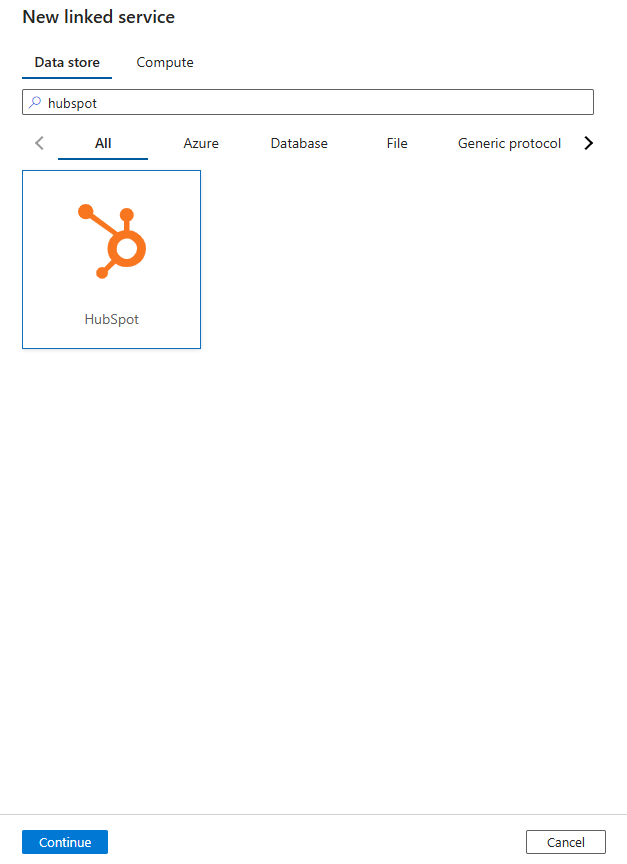The image size is (627, 864).
Task: Filter by the Azure category
Action: (x=201, y=143)
